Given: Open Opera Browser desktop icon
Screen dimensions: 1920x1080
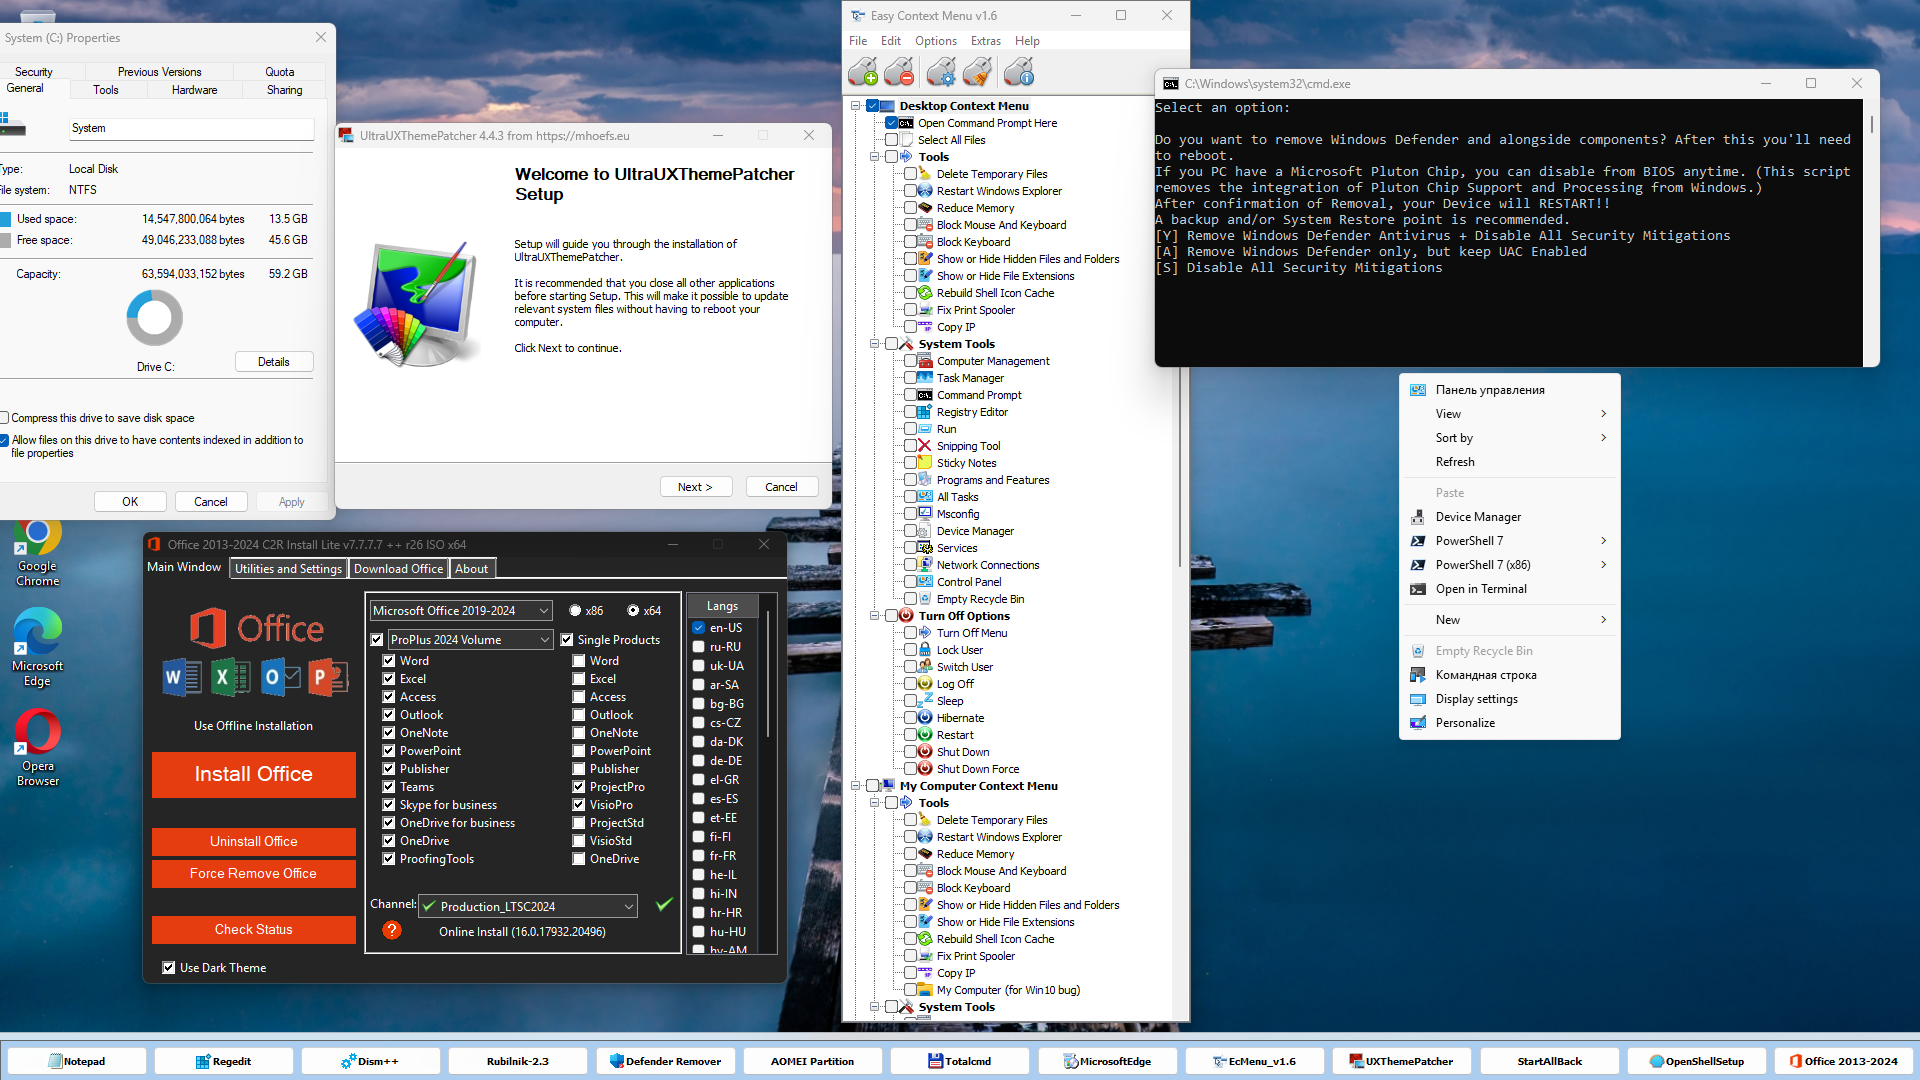Looking at the screenshot, I should click(37, 748).
